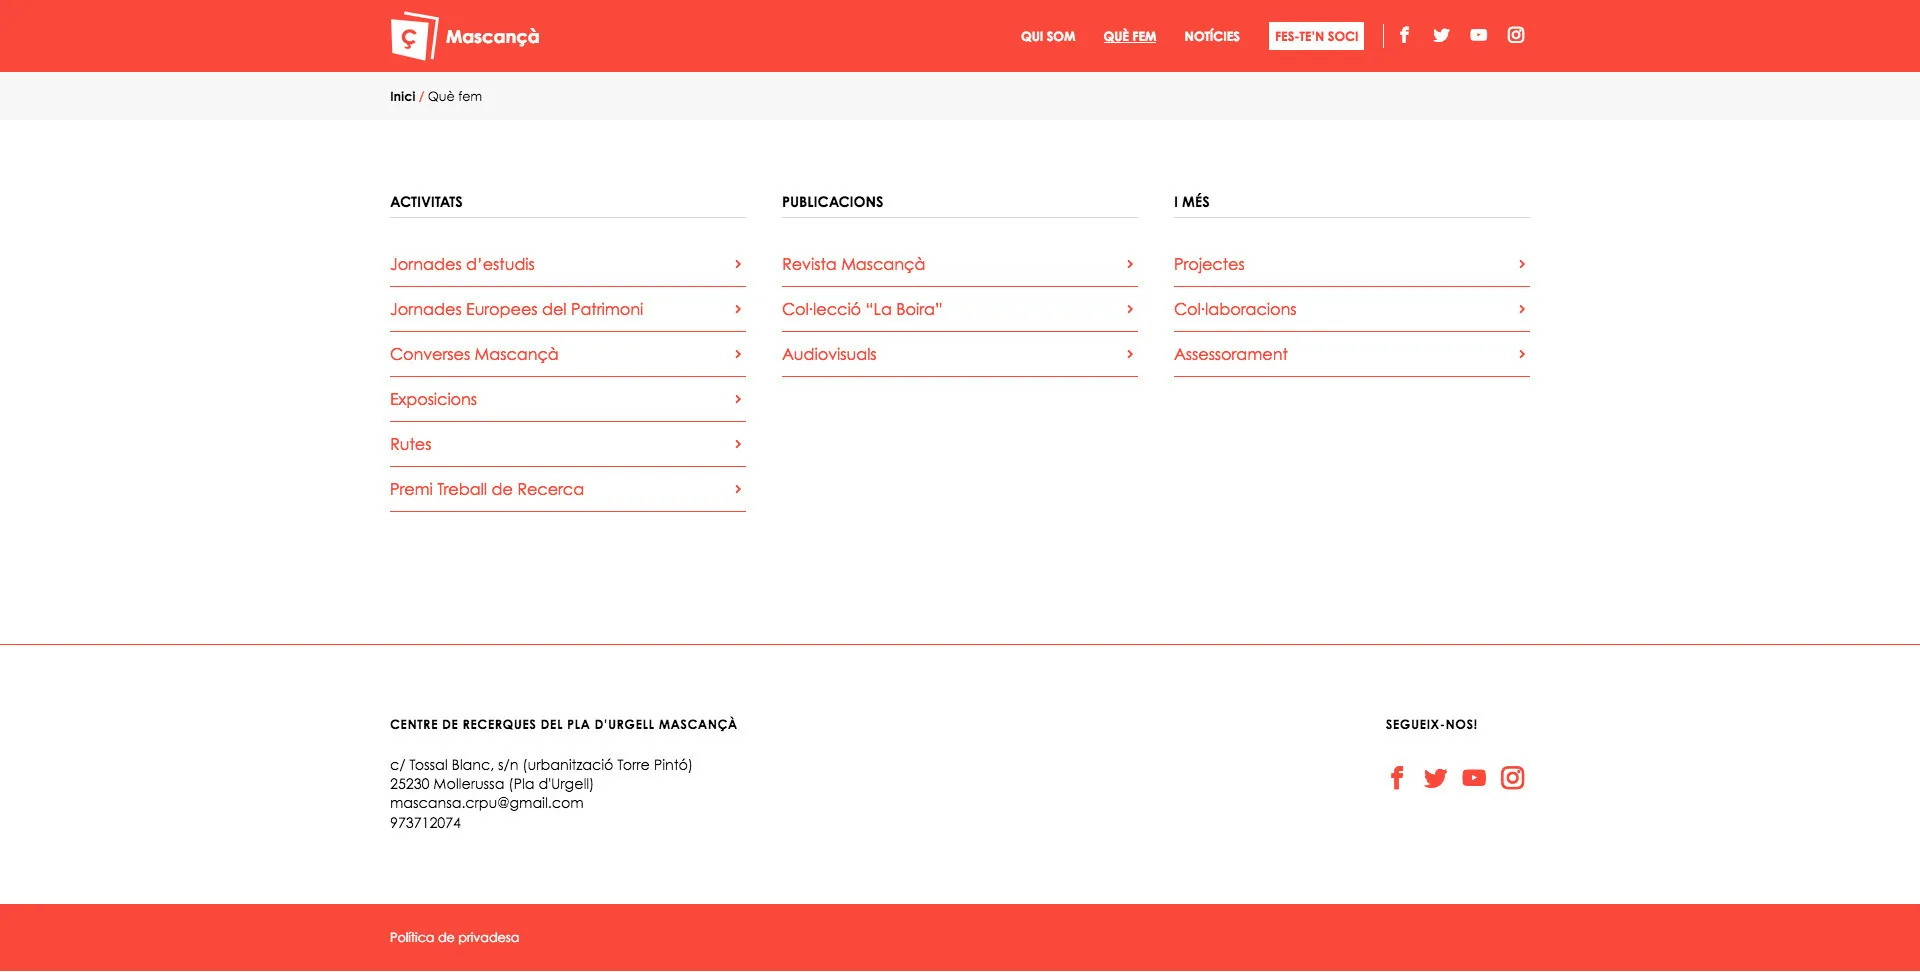Click ACTIVITATS column heading
The image size is (1920, 972).
pos(426,202)
